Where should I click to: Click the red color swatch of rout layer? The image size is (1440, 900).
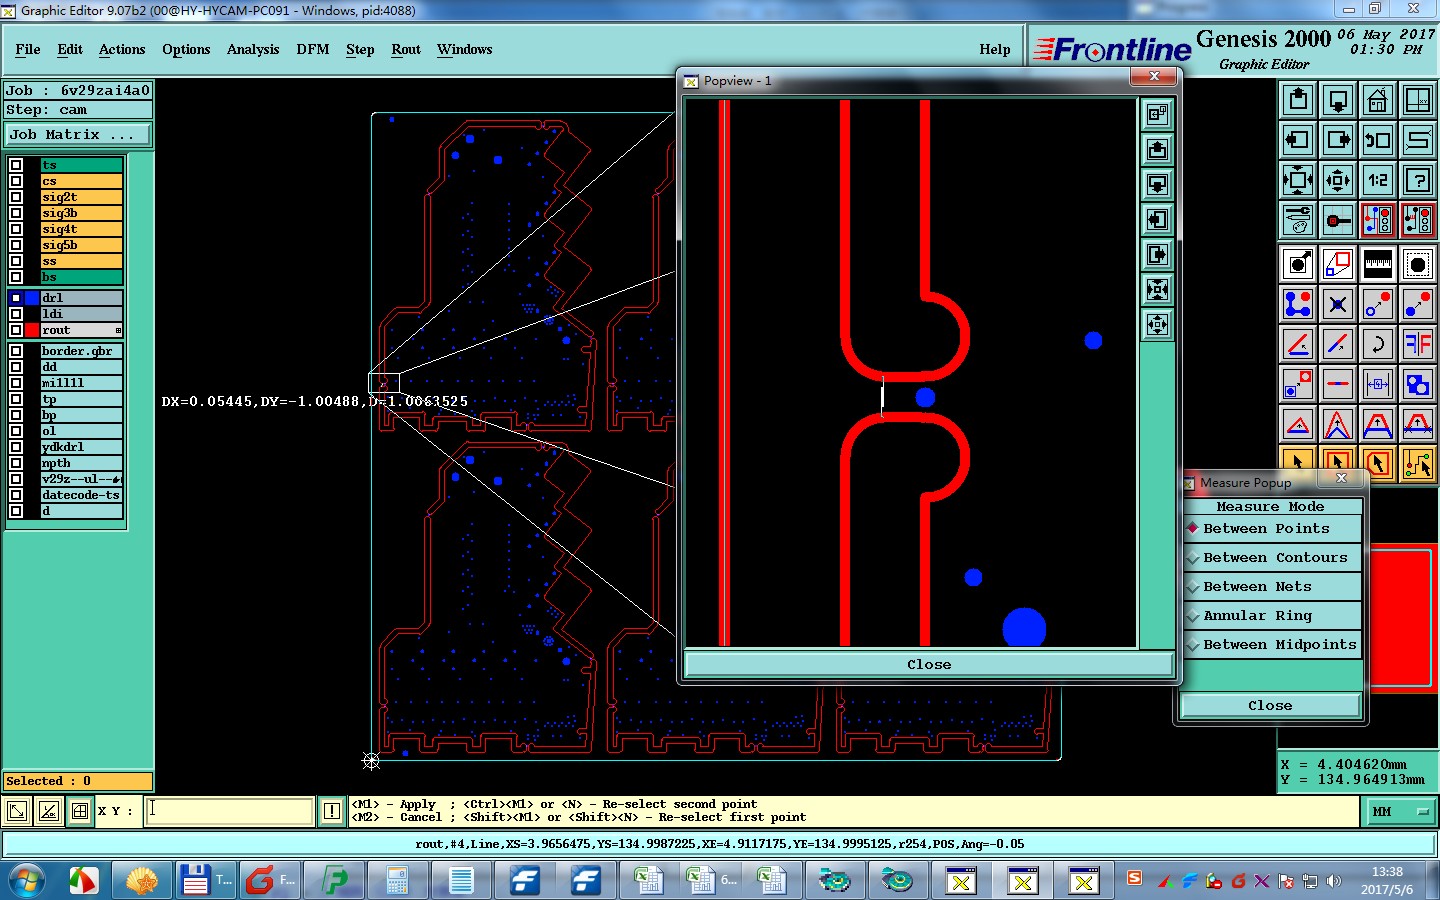(x=31, y=330)
